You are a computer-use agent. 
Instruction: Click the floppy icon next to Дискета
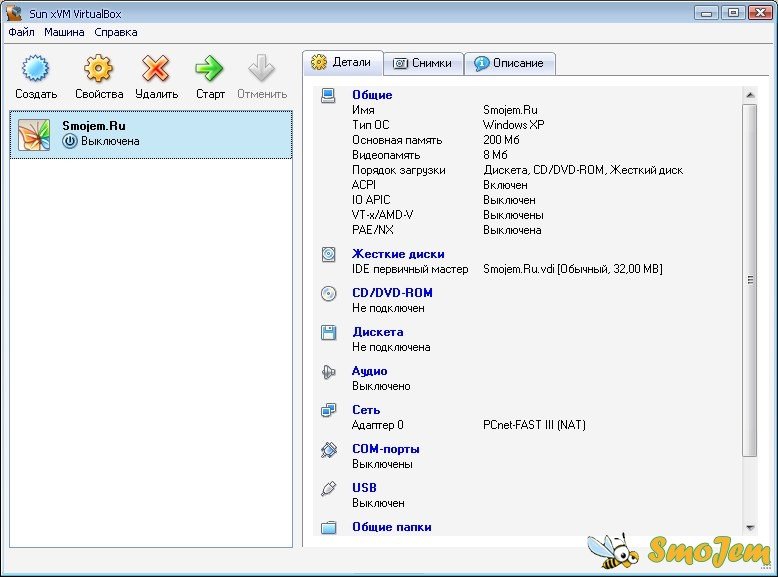(329, 333)
